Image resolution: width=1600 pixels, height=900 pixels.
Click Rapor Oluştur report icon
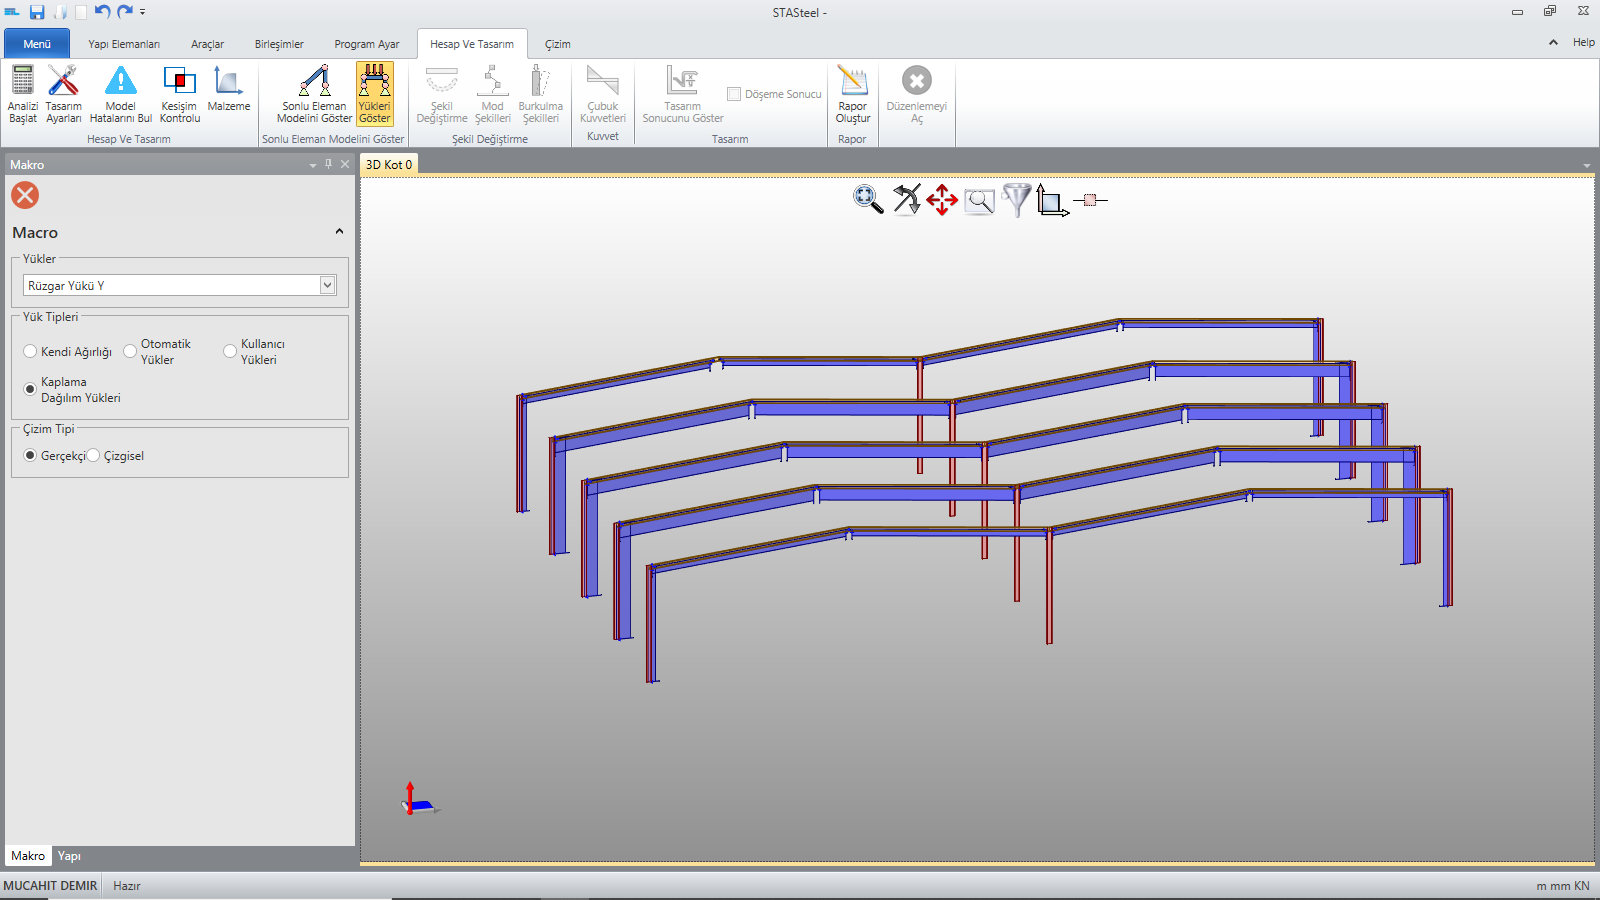pyautogui.click(x=853, y=82)
